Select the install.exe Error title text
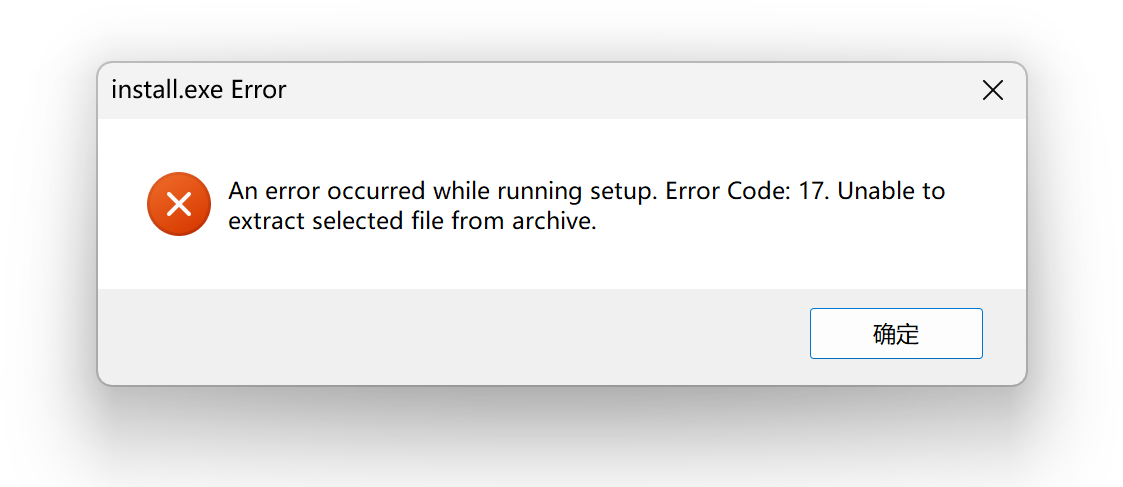The height and width of the screenshot is (487, 1123). 199,90
